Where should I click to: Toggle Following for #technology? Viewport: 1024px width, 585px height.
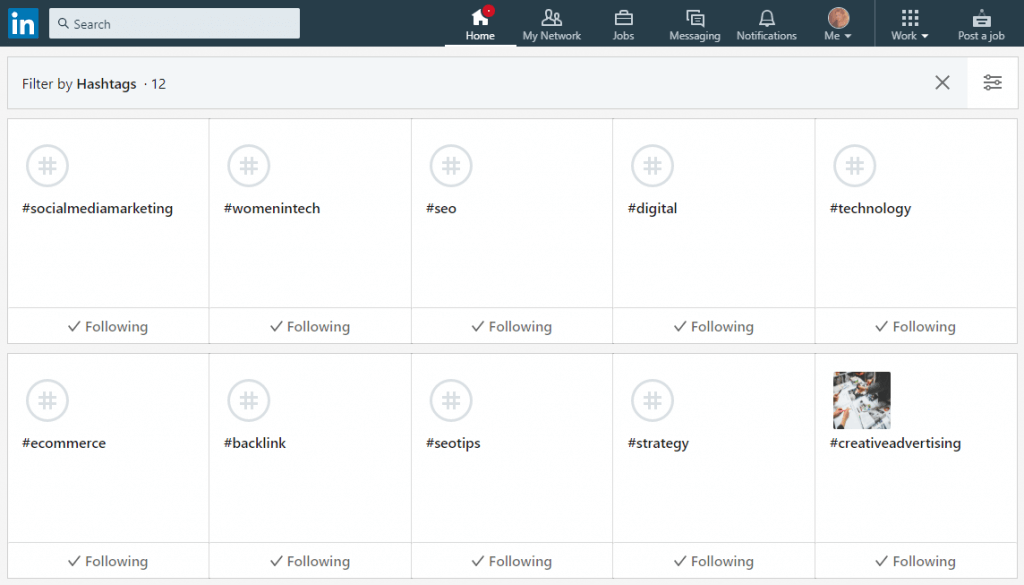[x=916, y=326]
